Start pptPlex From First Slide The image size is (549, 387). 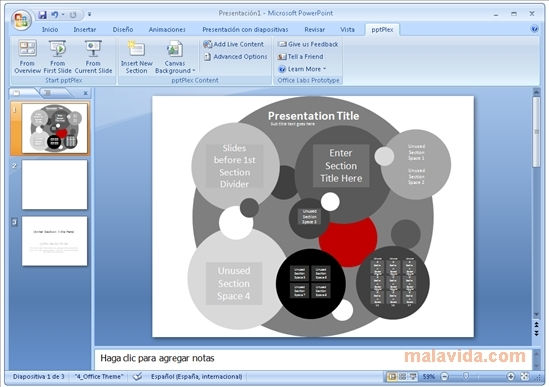coord(57,57)
